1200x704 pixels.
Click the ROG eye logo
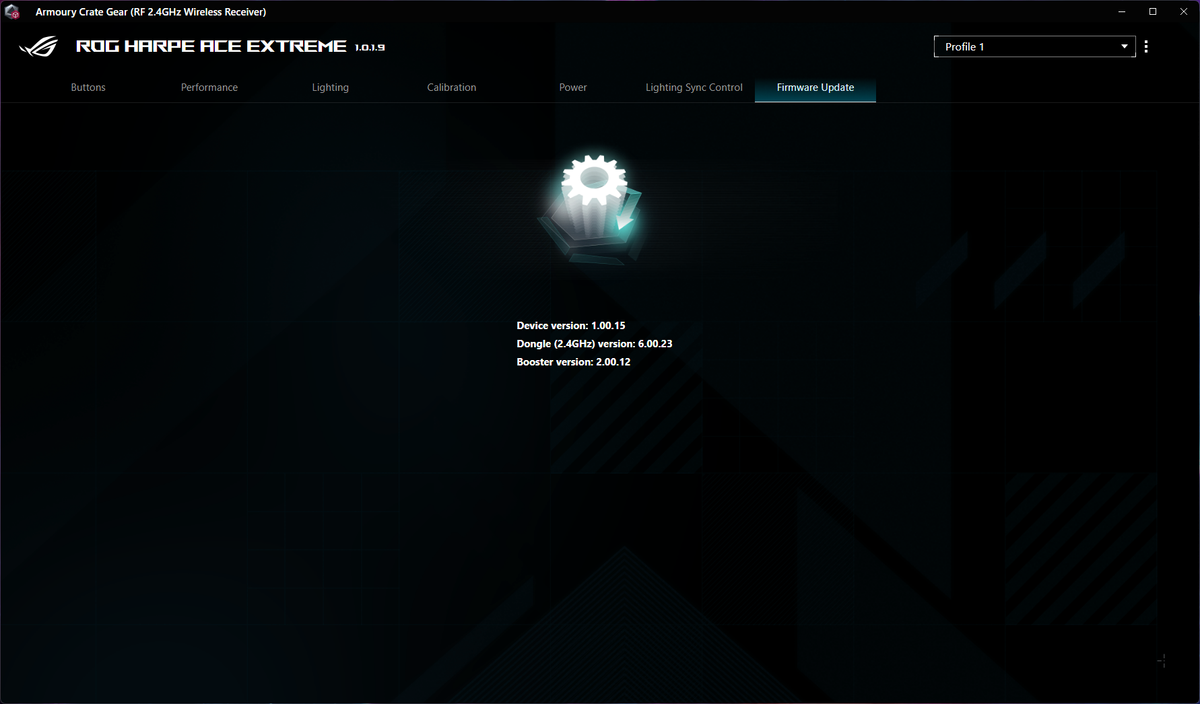(38, 47)
